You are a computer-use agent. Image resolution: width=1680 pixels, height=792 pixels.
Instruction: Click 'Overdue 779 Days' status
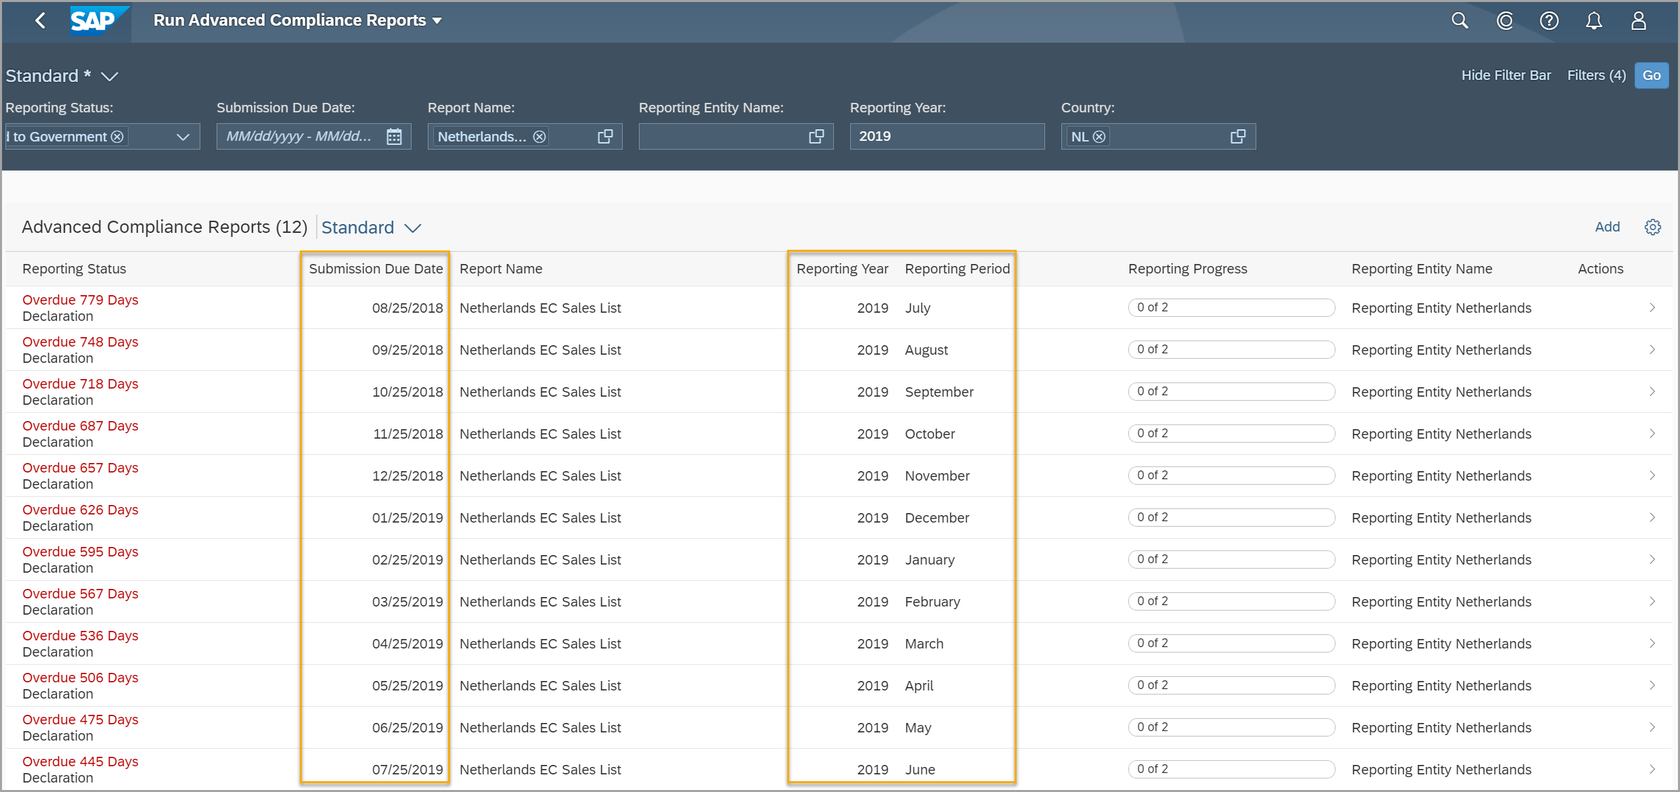click(x=80, y=300)
